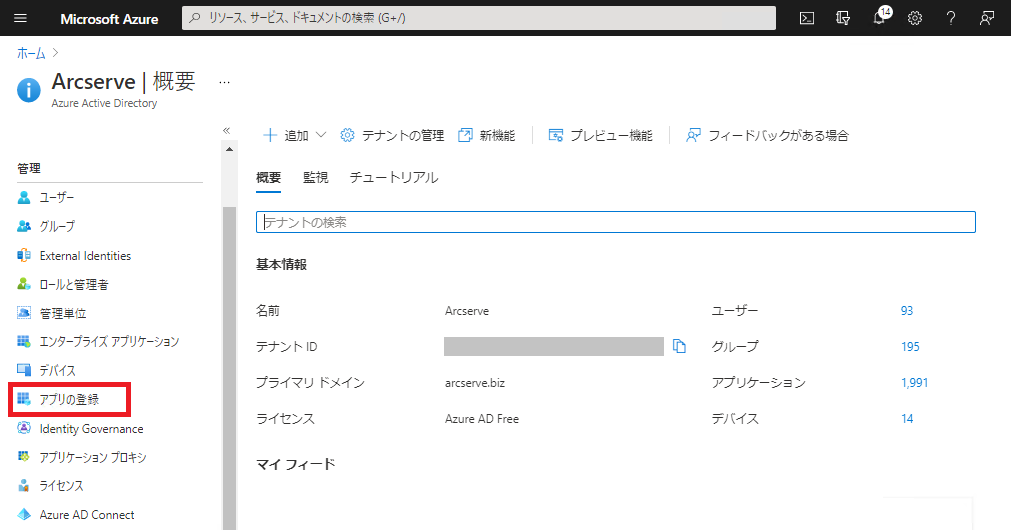Collapse sidebar with double chevron icon
Screen dimensions: 1011x530
point(226,130)
